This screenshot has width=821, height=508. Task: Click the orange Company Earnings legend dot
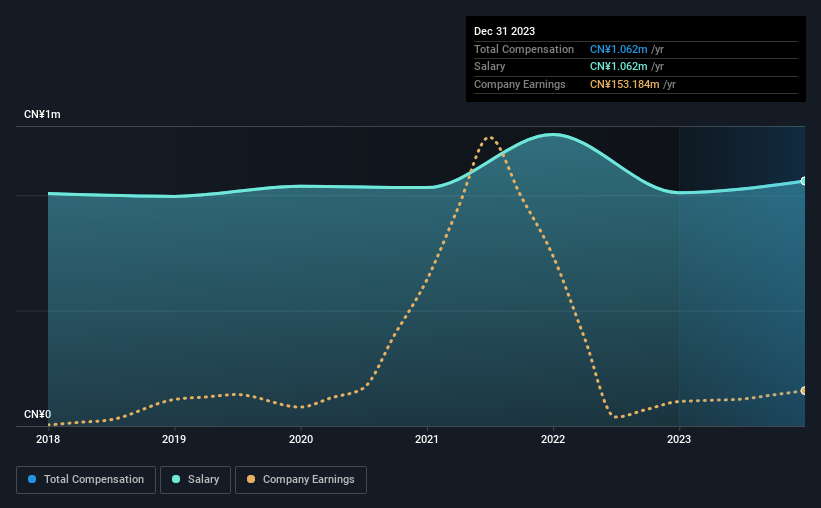click(x=251, y=479)
